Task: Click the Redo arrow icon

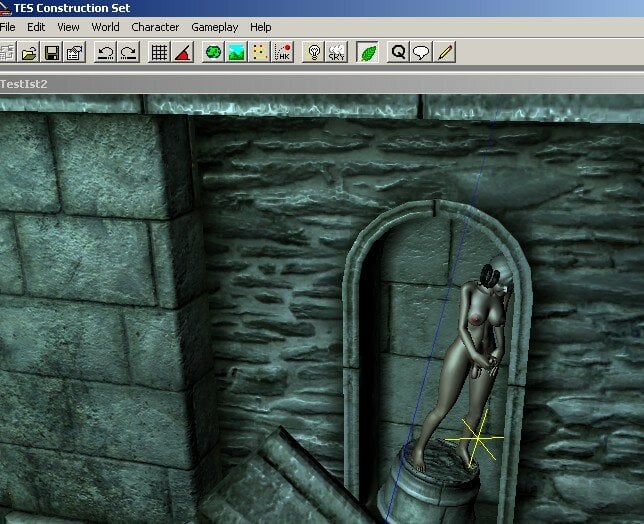Action: click(x=129, y=52)
